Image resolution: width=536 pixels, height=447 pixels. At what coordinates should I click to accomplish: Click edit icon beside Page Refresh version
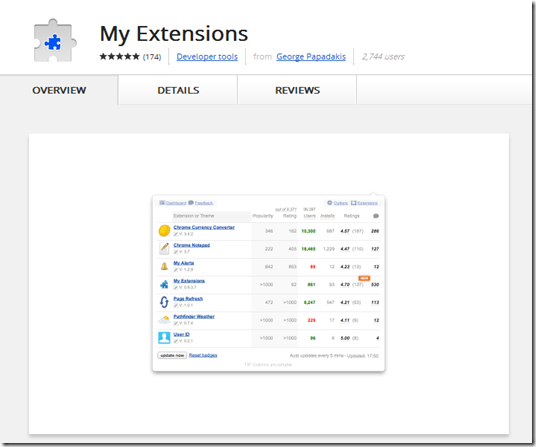175,305
